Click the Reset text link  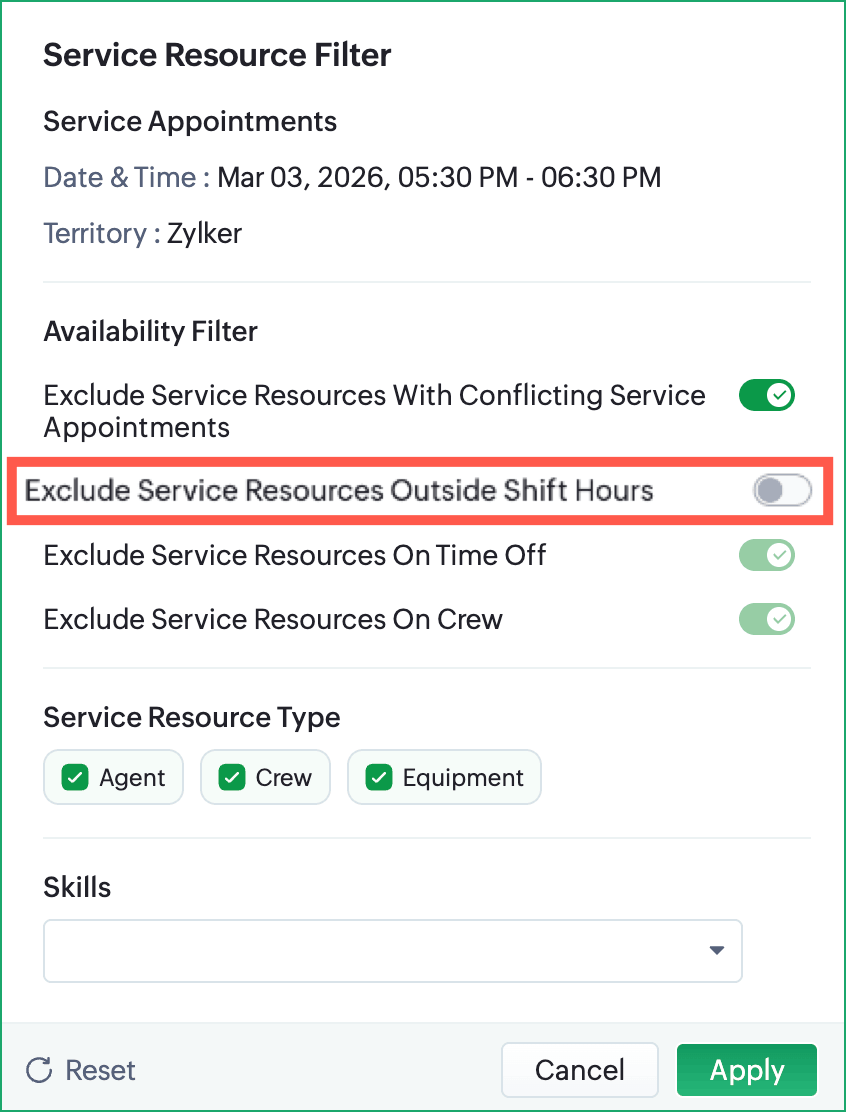(x=100, y=1070)
